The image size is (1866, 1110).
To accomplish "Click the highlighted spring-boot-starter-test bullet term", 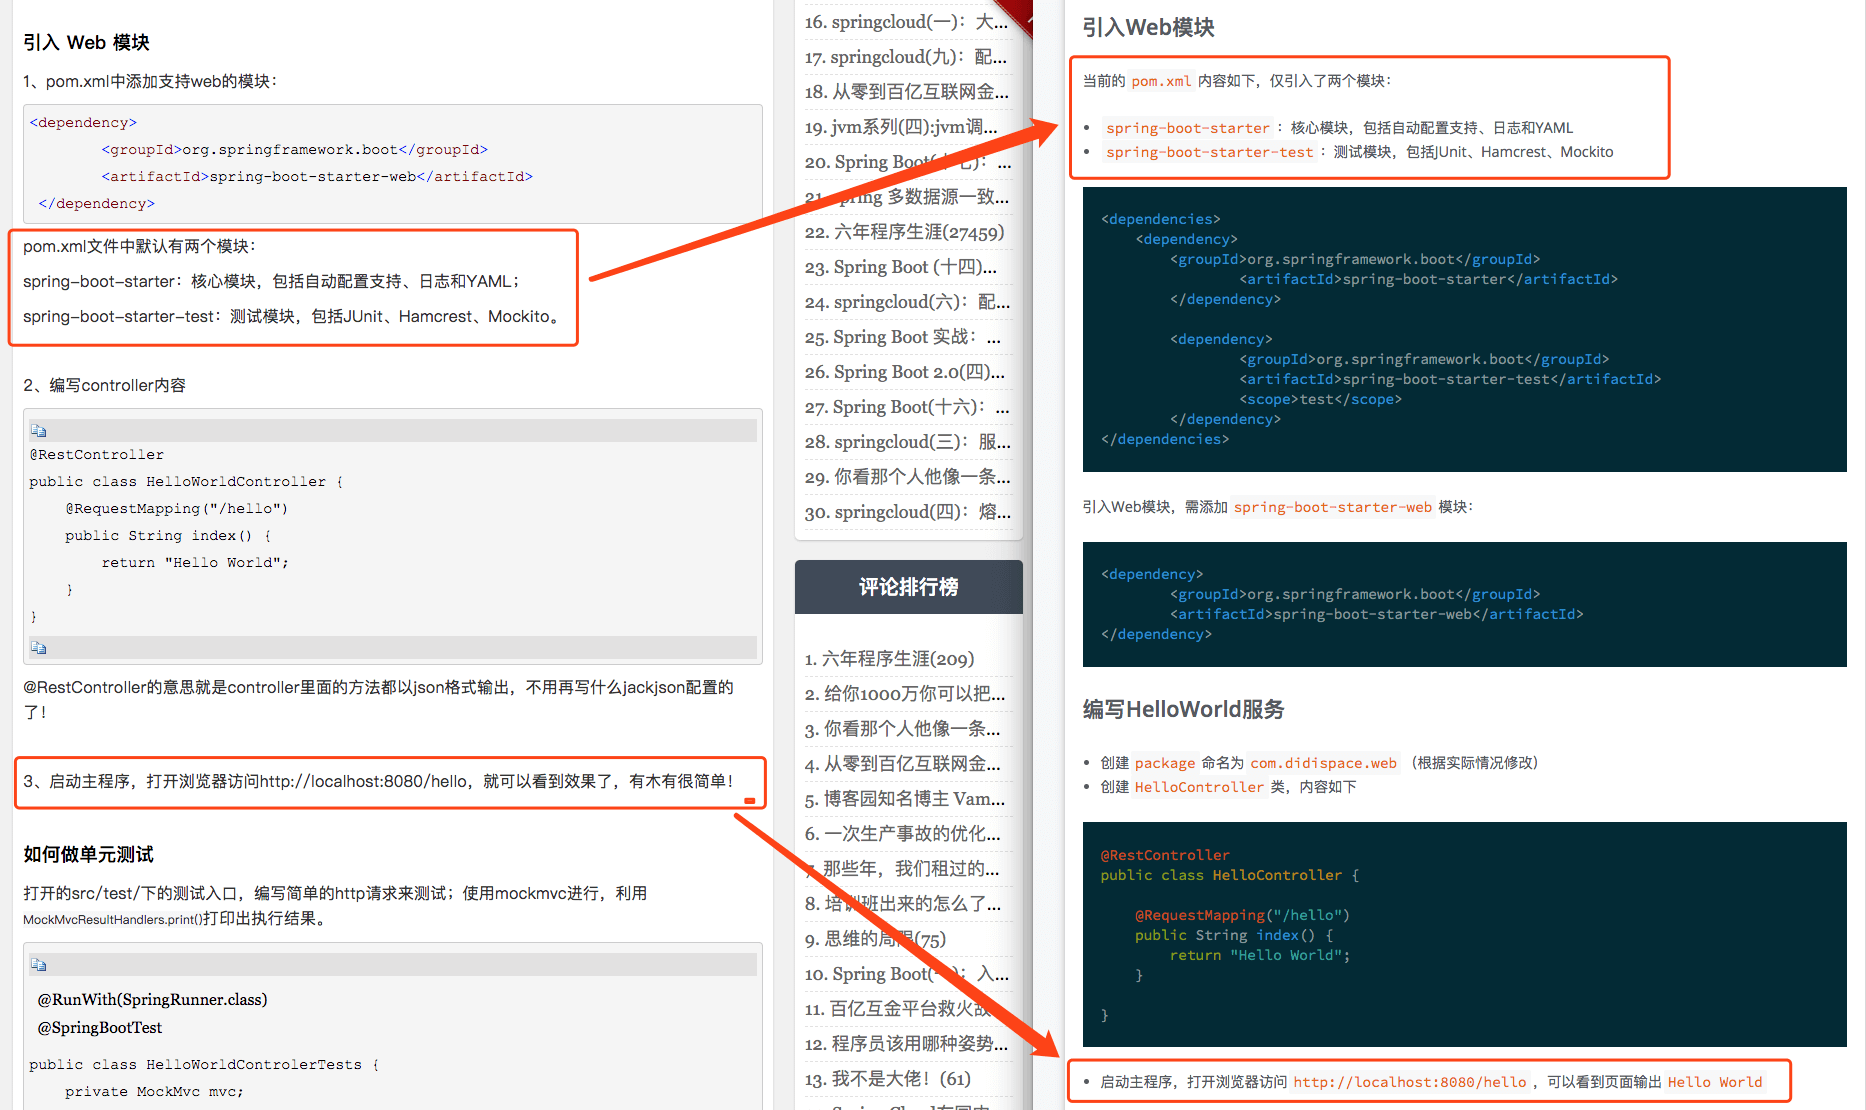I will coord(1209,152).
